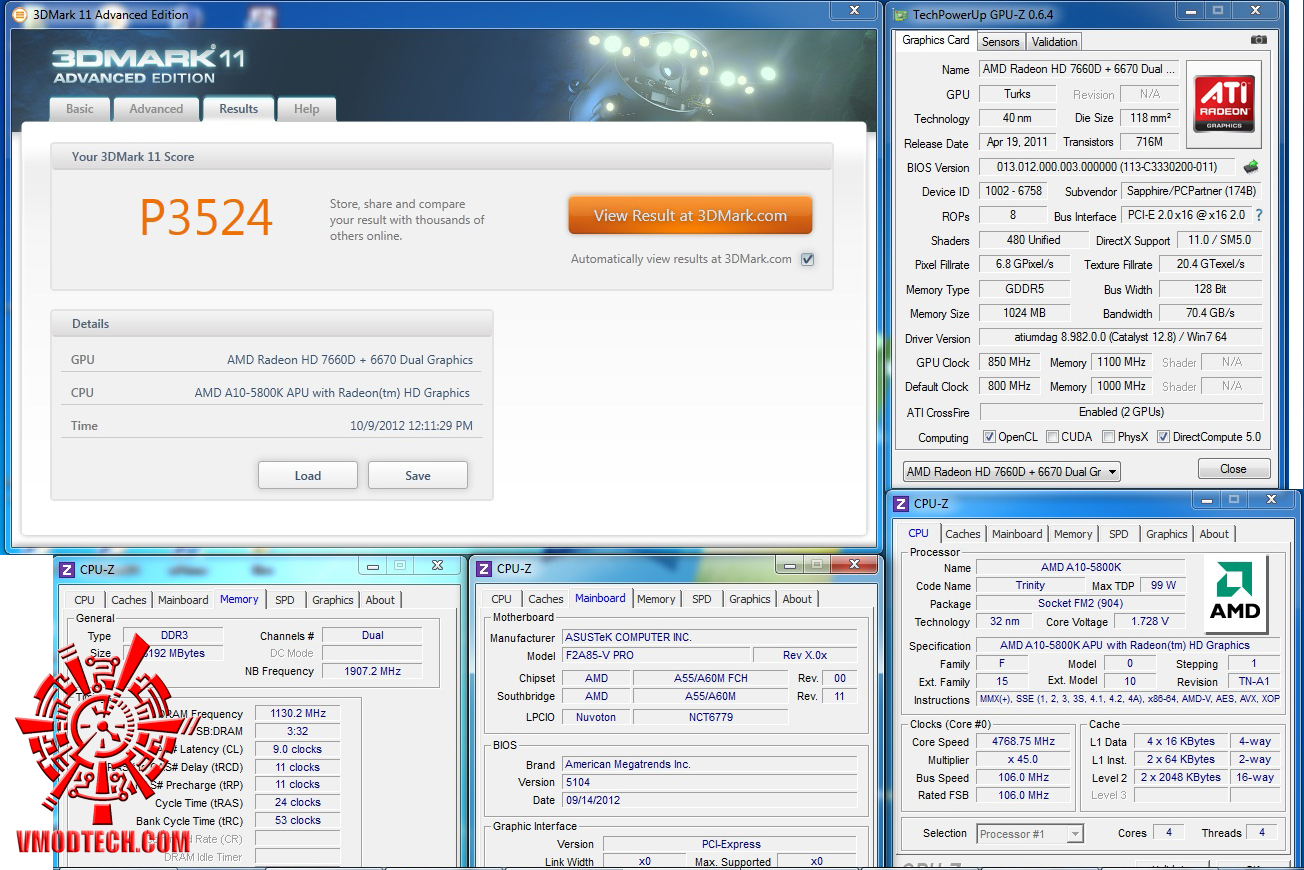The image size is (1304, 870).
Task: Click the Core Voltage value 1.728 V
Action: click(x=1149, y=621)
